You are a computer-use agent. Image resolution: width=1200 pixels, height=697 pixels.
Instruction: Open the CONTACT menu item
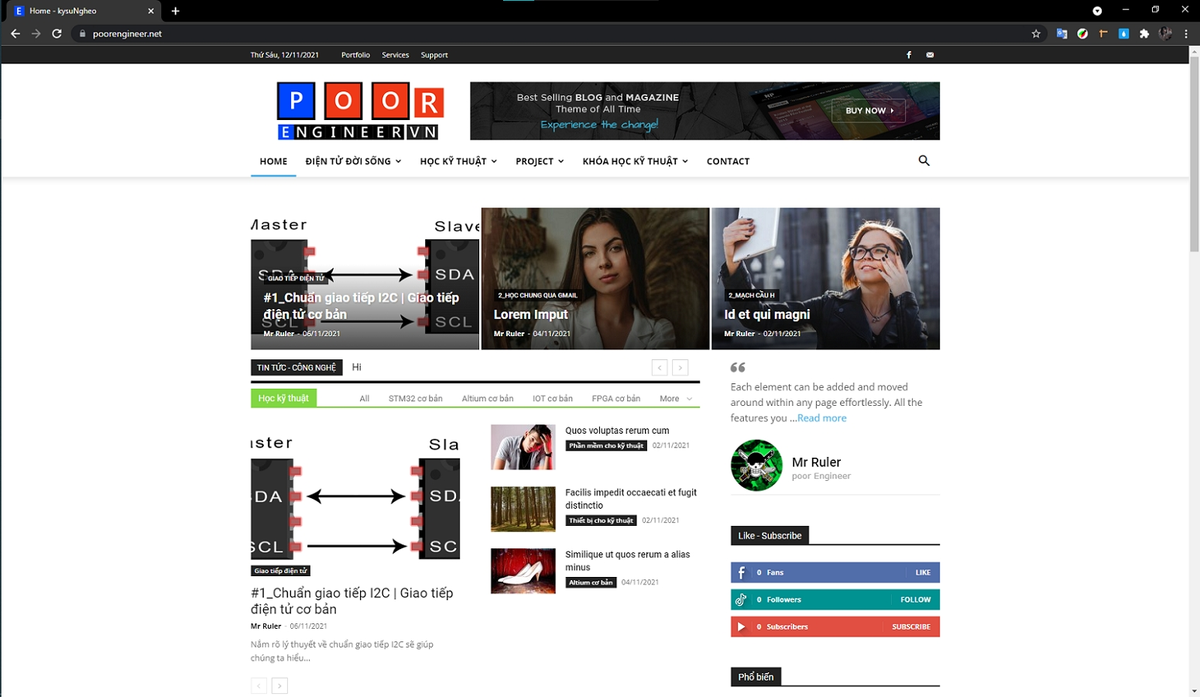[x=728, y=161]
